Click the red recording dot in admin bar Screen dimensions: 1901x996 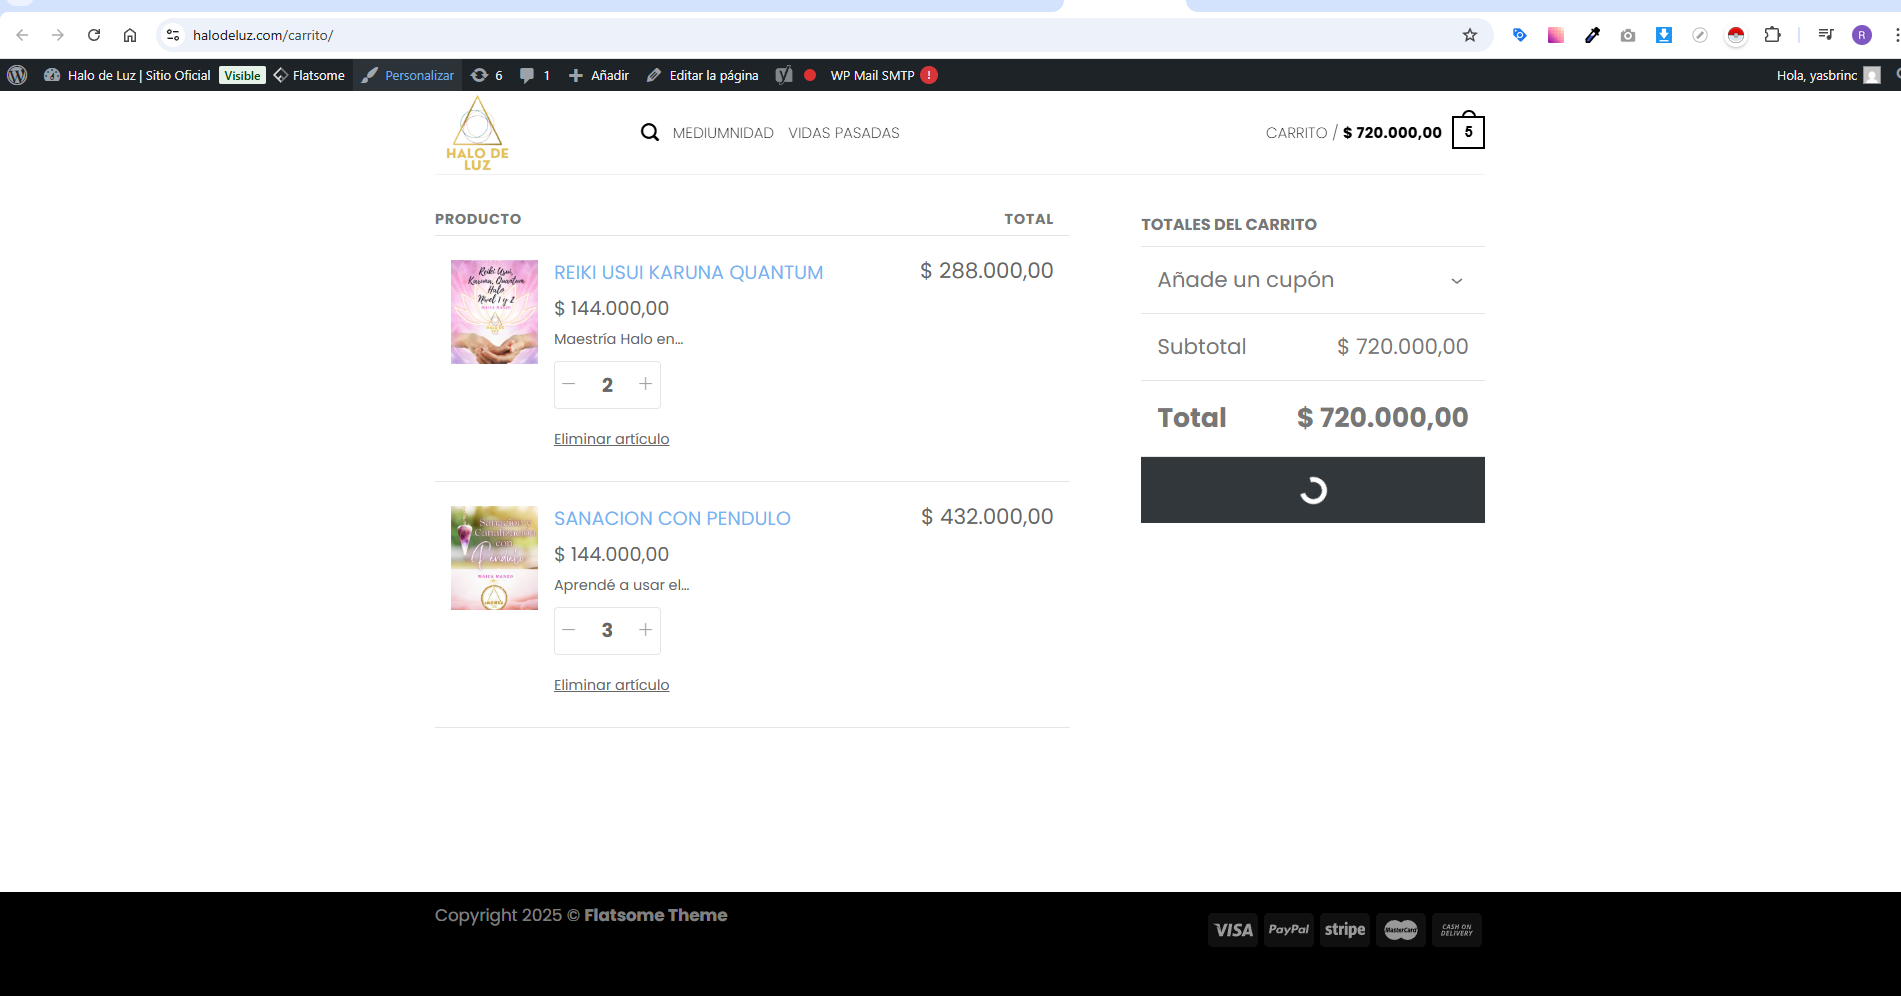810,75
